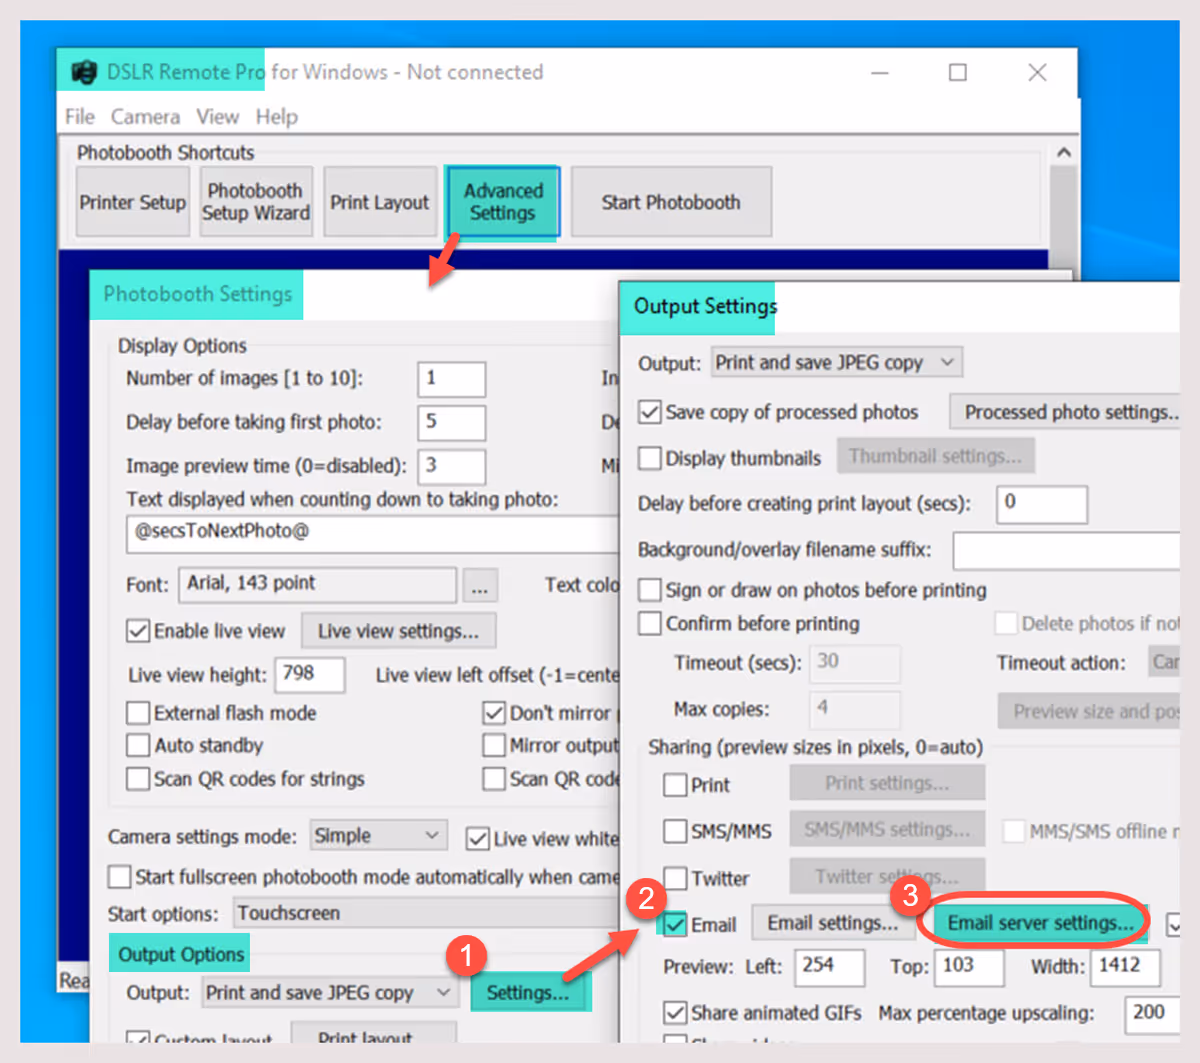Click the Print settings button
Image resolution: width=1200 pixels, height=1063 pixels.
(887, 783)
